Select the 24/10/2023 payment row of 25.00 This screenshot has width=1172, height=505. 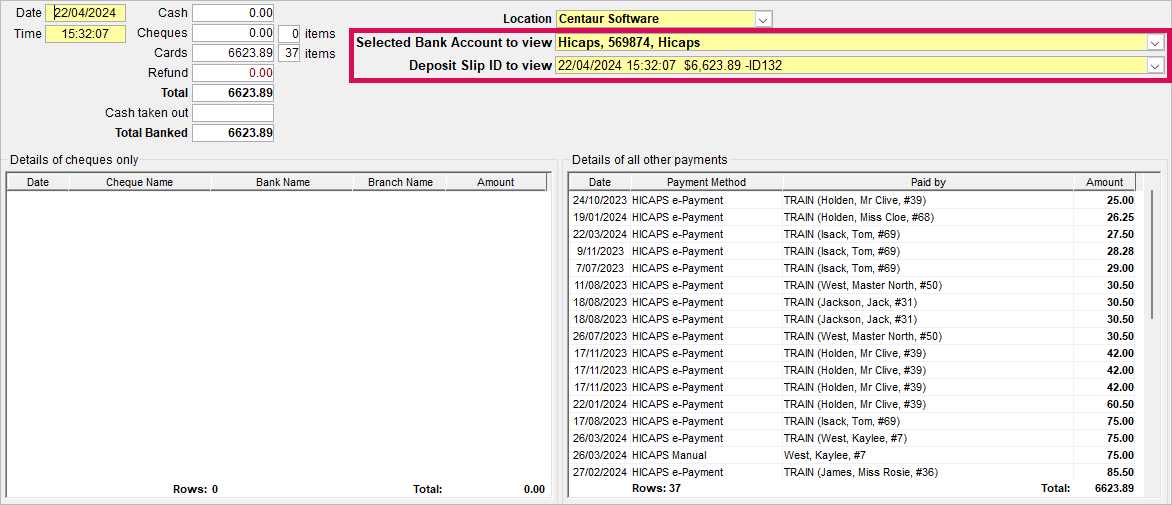pos(852,200)
